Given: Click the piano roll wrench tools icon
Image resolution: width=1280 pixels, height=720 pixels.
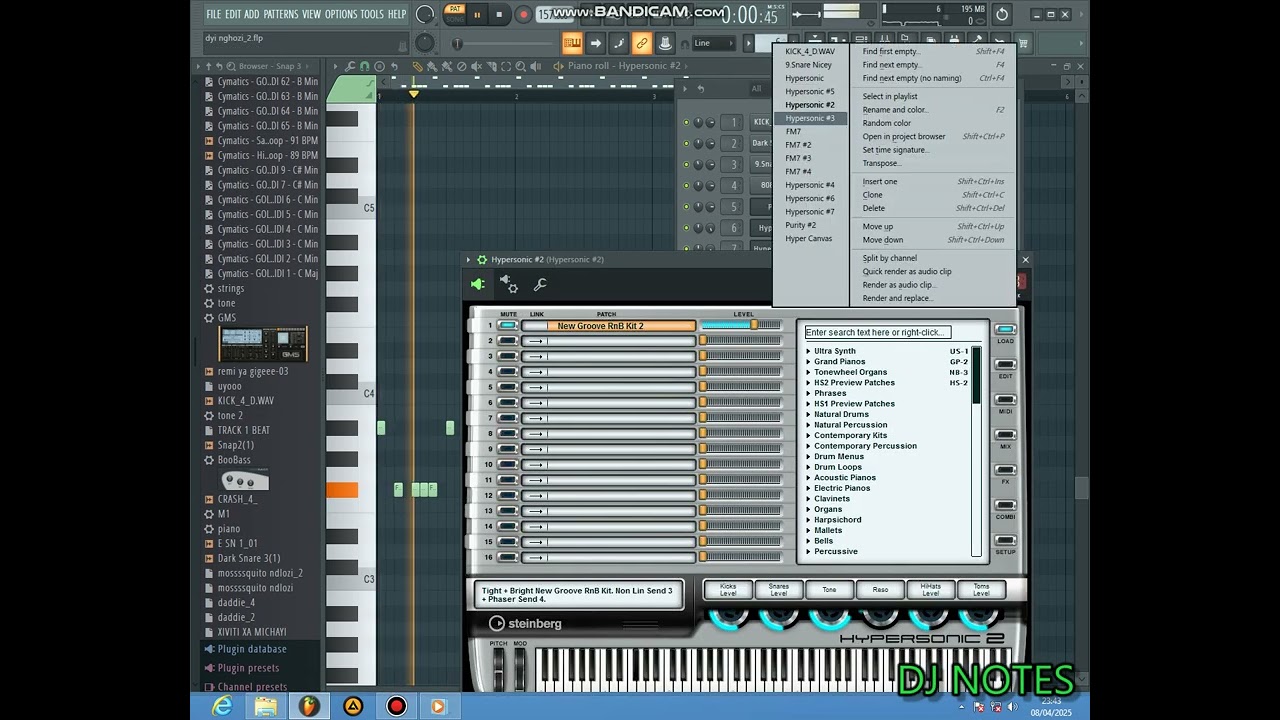Looking at the screenshot, I should pos(349,66).
